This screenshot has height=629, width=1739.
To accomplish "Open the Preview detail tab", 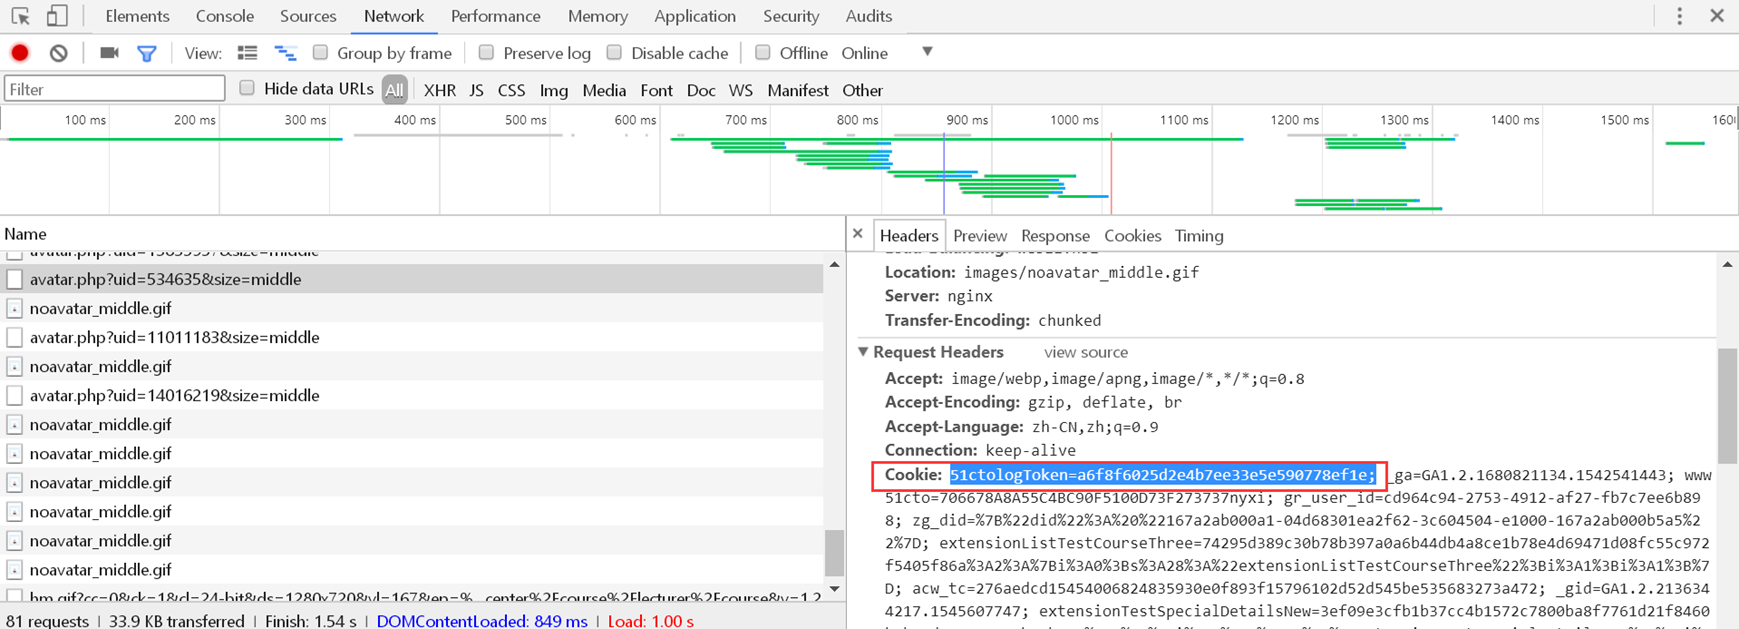I will [980, 236].
